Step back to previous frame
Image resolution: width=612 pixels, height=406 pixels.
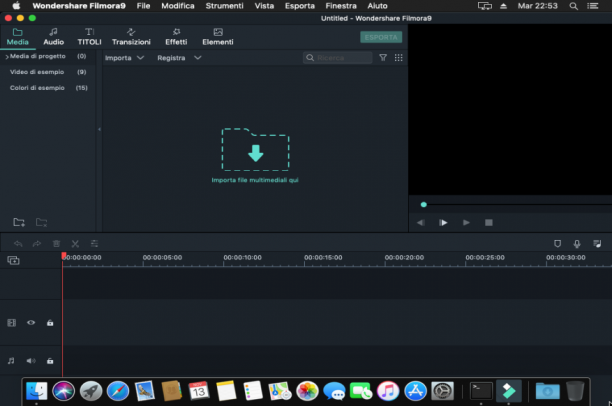pos(421,223)
